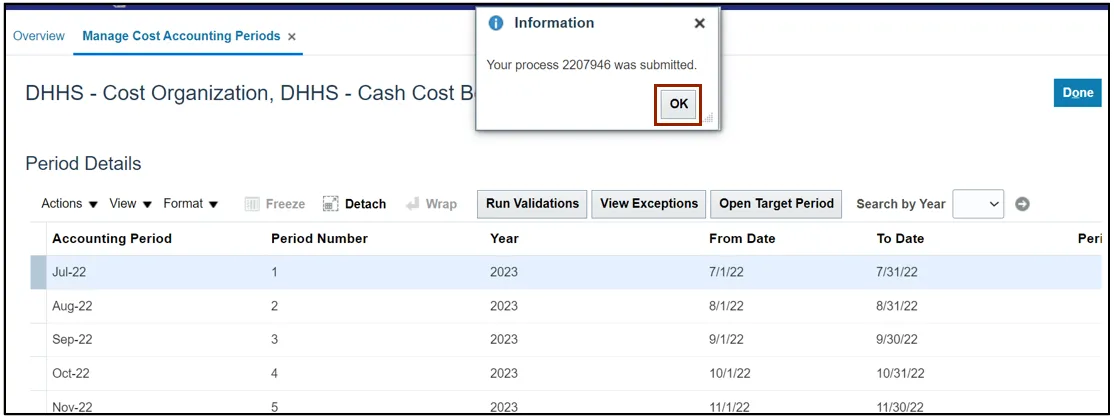The image size is (1114, 418).
Task: Click the blue information icon in dialog
Action: (x=496, y=23)
